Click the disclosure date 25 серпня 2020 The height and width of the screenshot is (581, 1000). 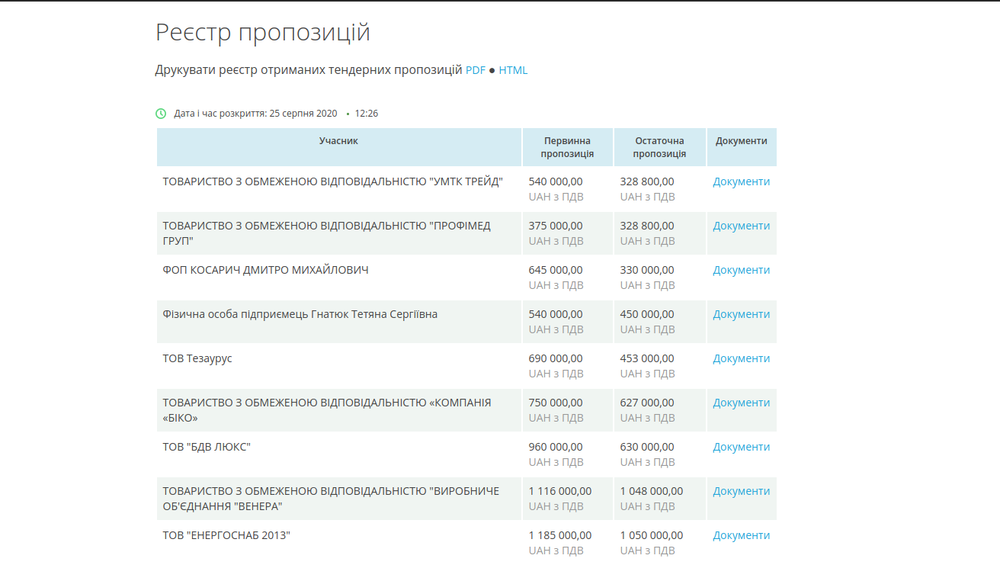[x=304, y=114]
